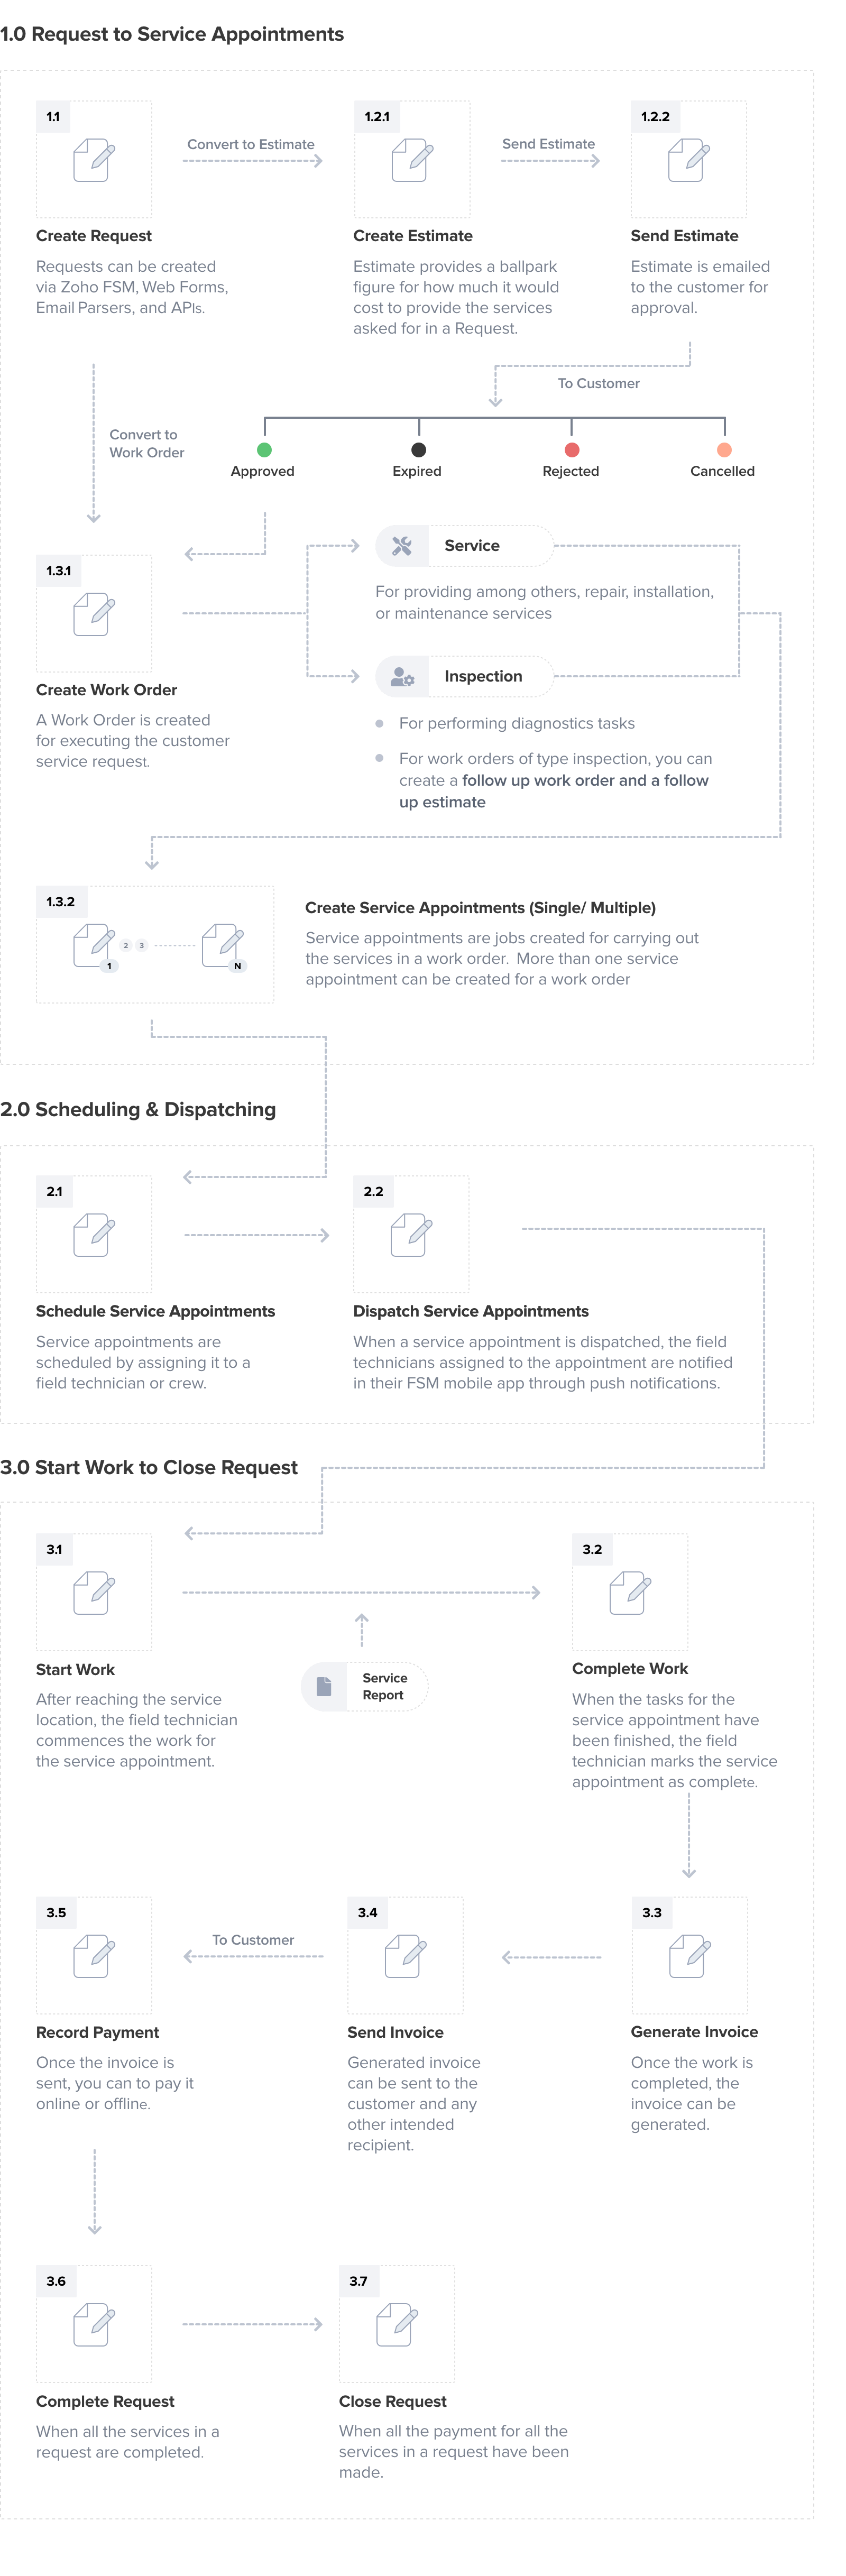Click the Create Work Order icon

pos(94,614)
